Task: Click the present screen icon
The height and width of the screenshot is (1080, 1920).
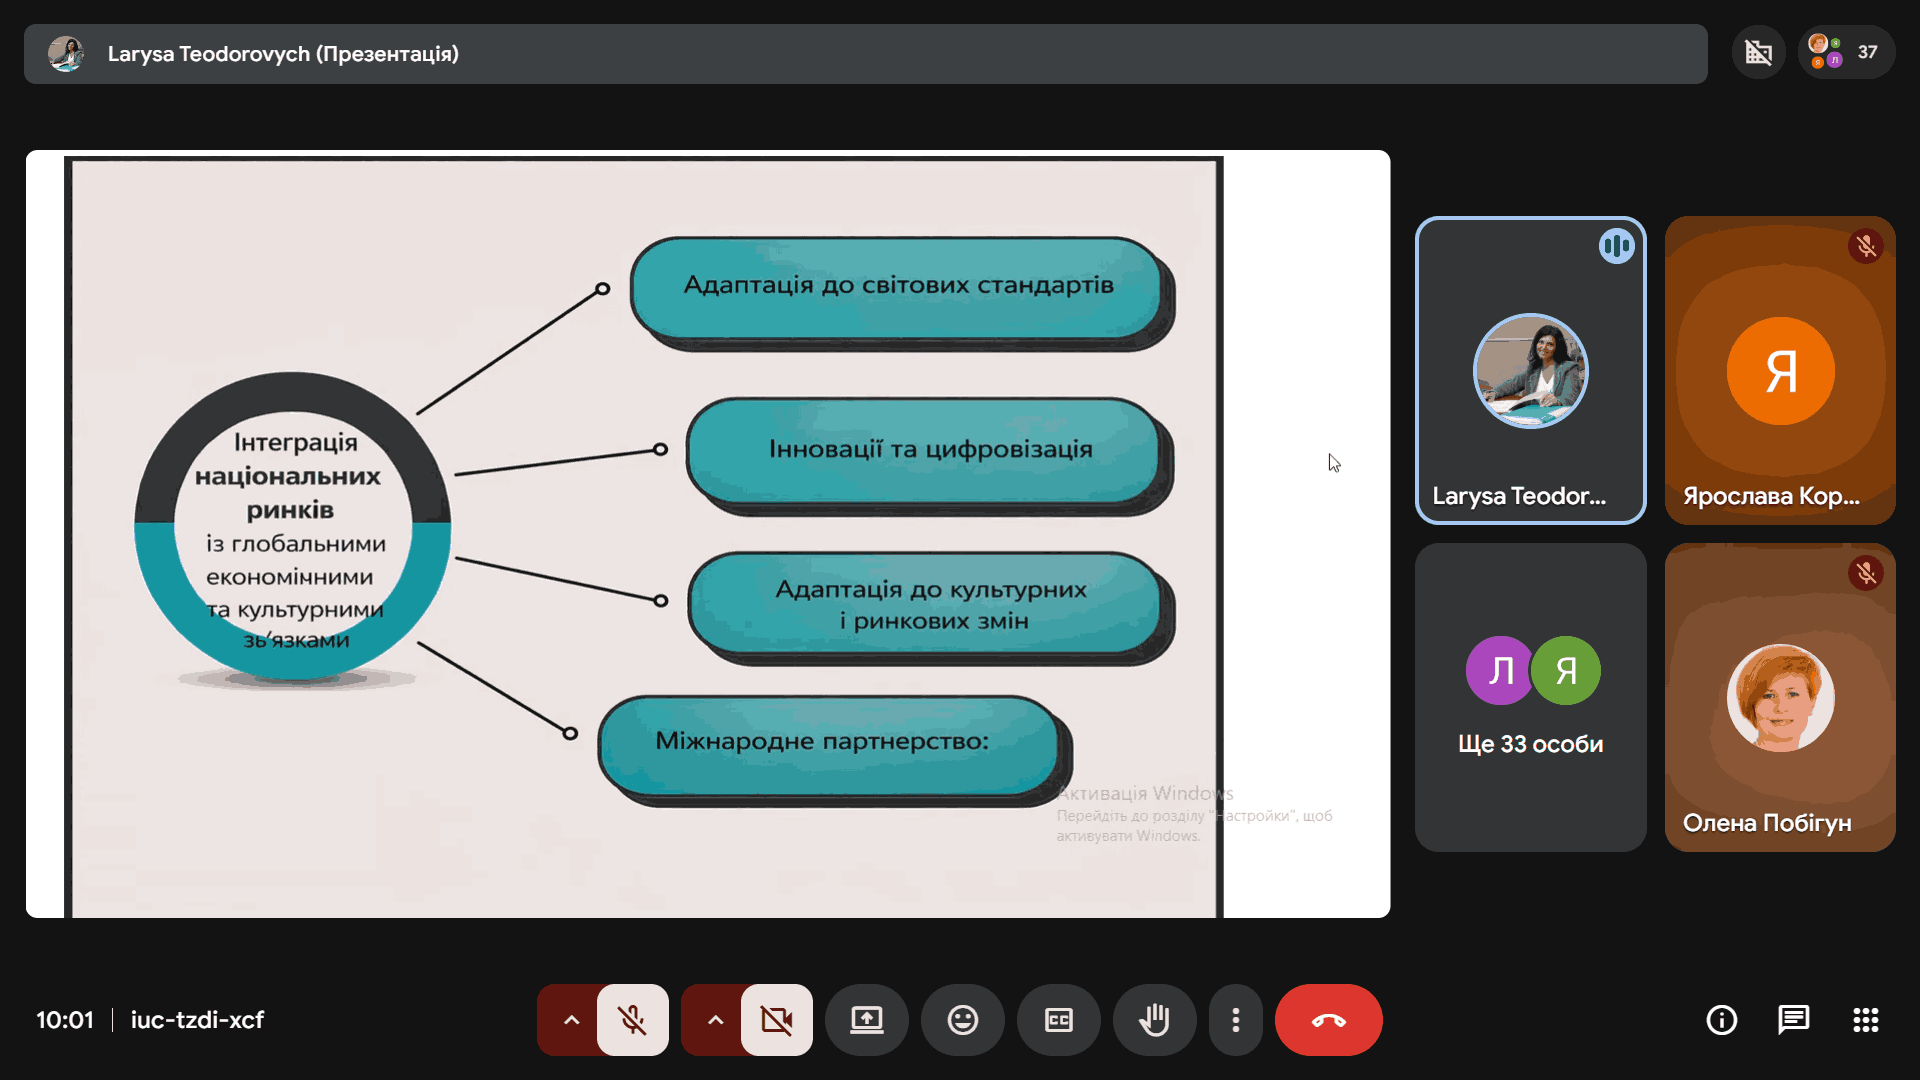Action: click(x=866, y=1020)
